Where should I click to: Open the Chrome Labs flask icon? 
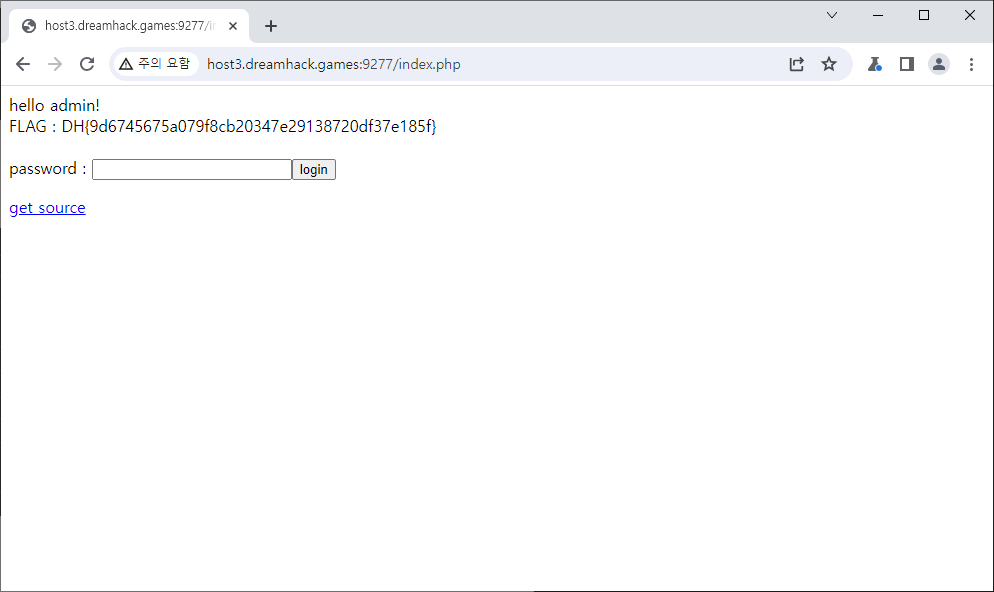click(875, 64)
